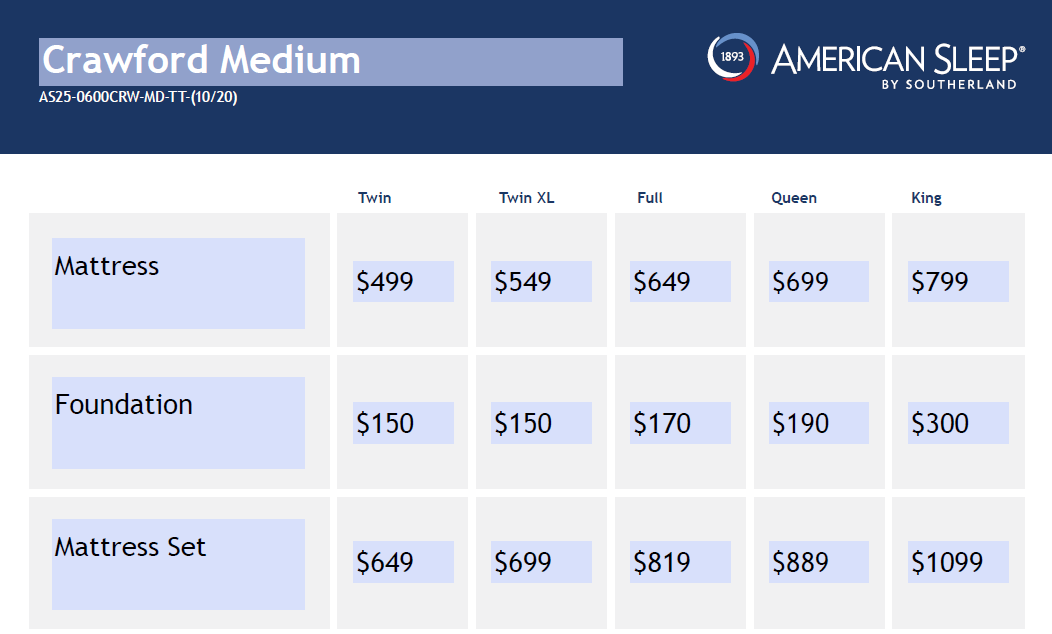Select the Full Mattress price field
This screenshot has width=1052, height=634.
[680, 282]
